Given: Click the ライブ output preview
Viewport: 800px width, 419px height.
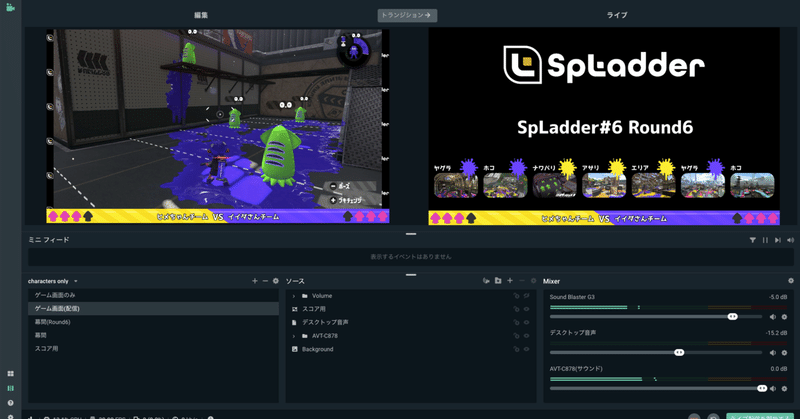Looking at the screenshot, I should click(x=604, y=126).
